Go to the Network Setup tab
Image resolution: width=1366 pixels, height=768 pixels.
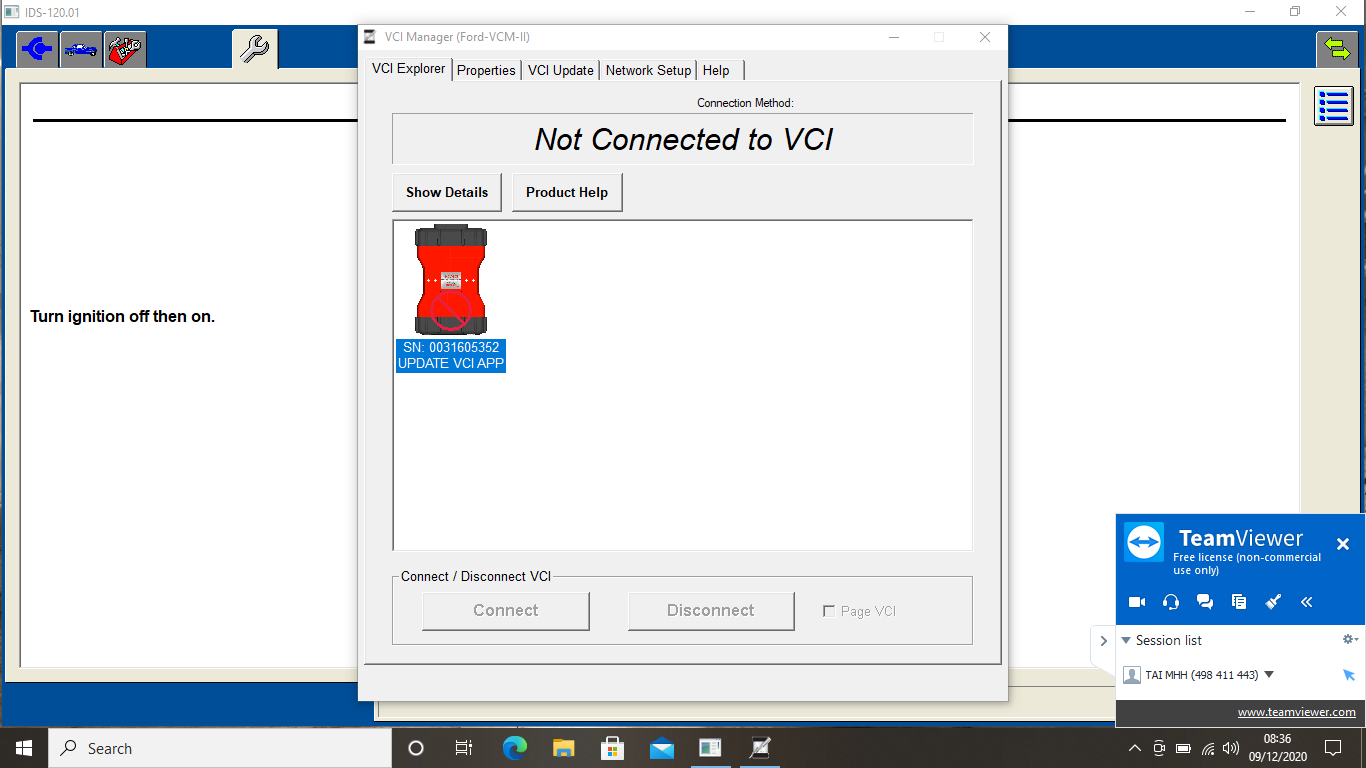point(649,70)
